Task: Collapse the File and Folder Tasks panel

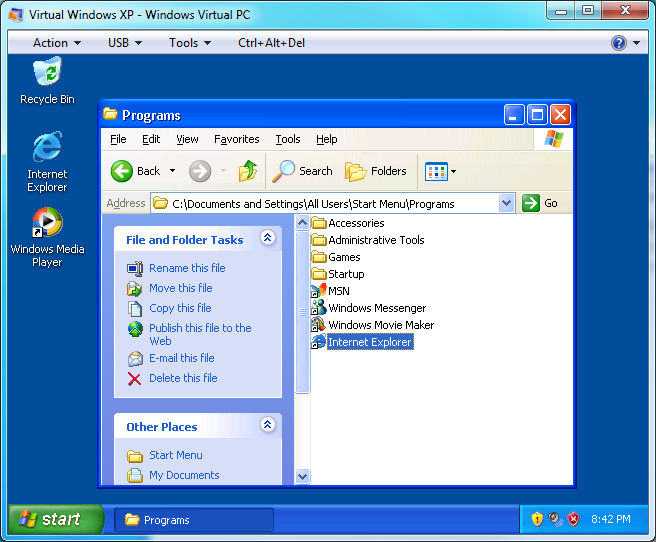Action: coord(267,238)
